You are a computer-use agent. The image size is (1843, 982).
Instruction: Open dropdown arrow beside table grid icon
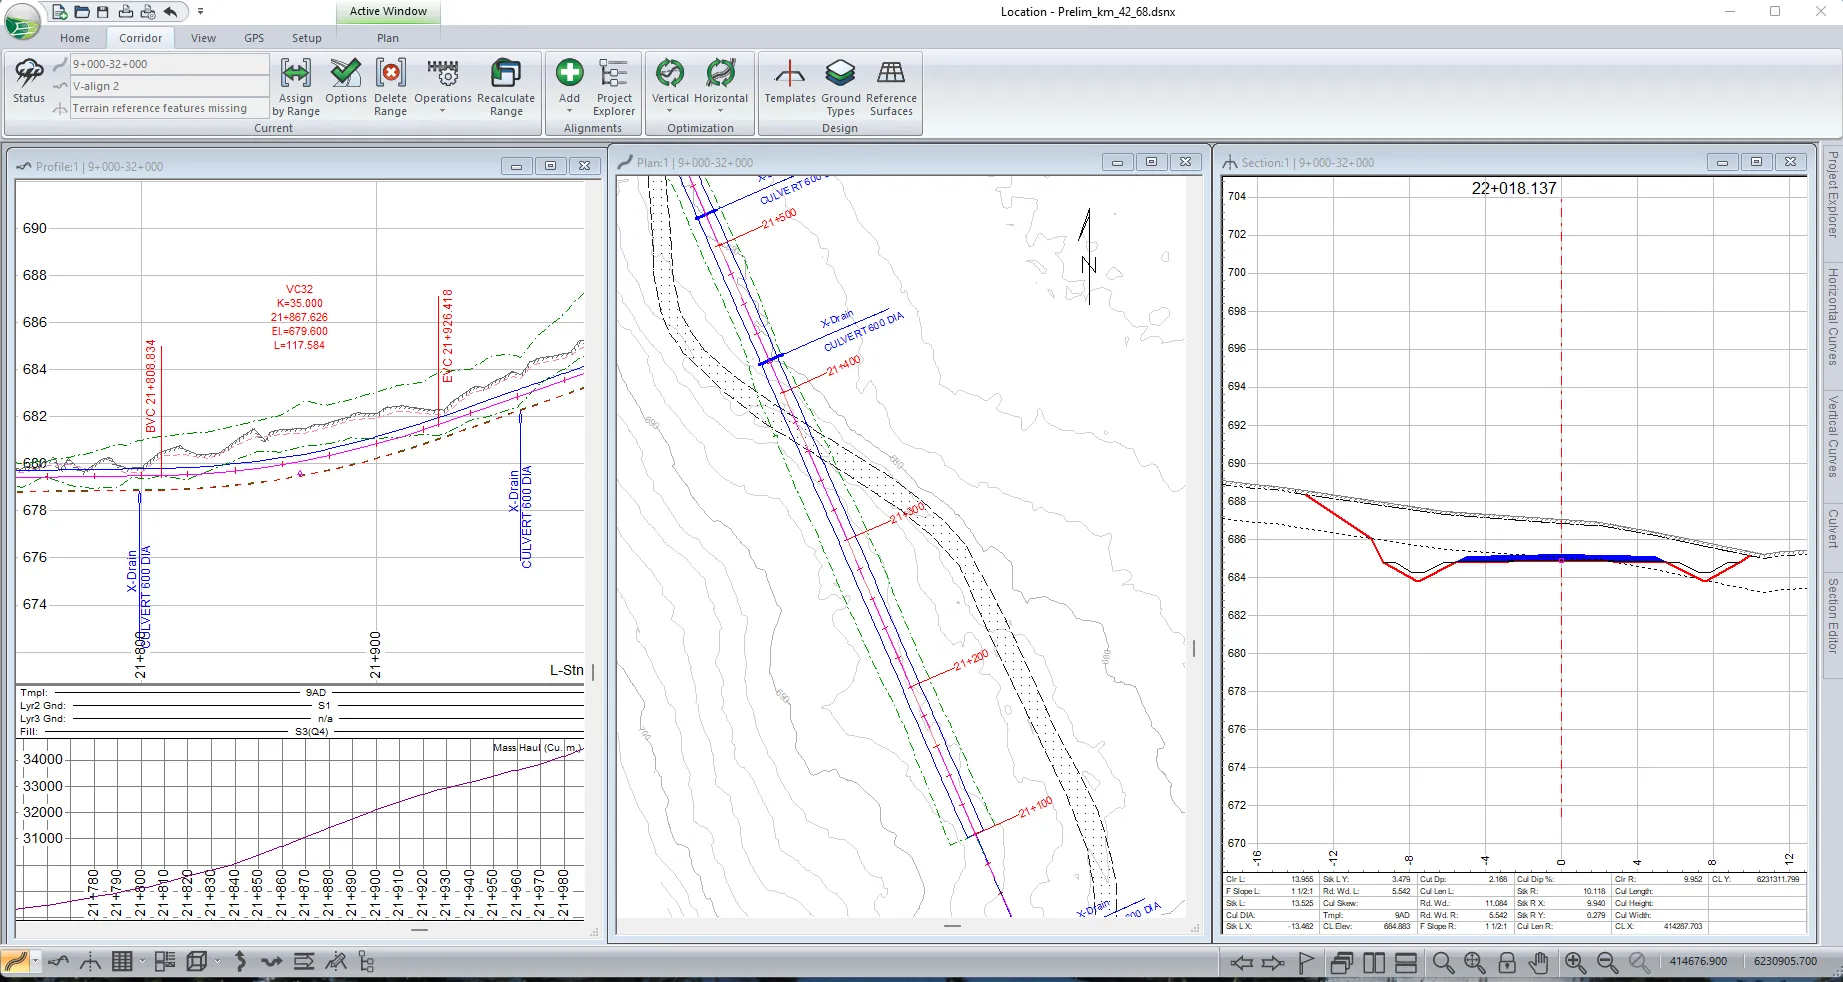coord(141,962)
